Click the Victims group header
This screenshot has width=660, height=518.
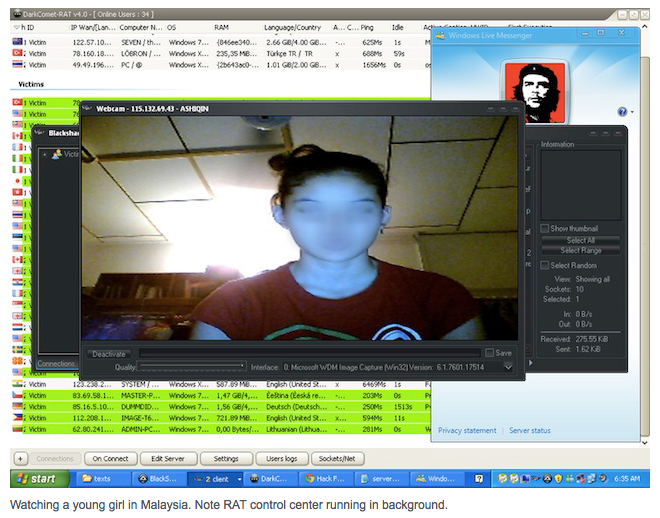pyautogui.click(x=31, y=84)
